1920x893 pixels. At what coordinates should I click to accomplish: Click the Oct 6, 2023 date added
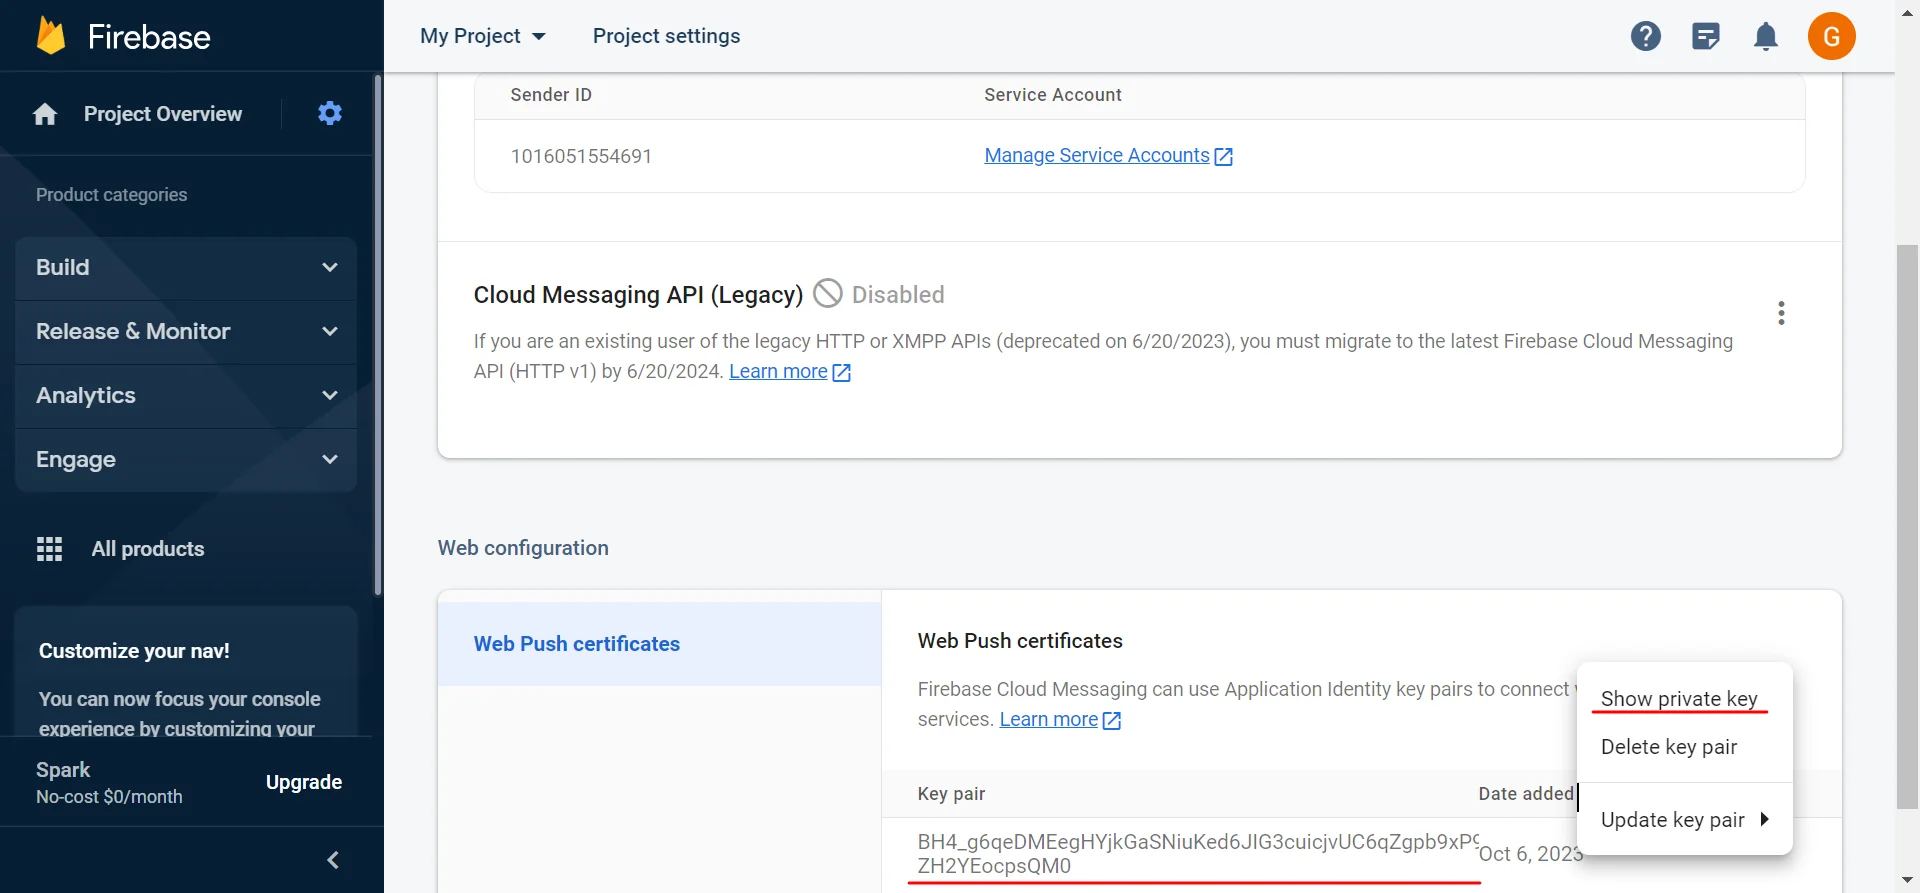[x=1530, y=854]
